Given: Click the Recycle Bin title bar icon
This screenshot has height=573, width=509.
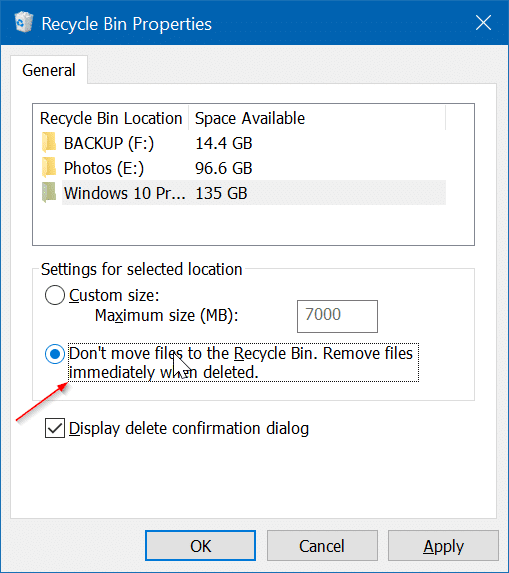Looking at the screenshot, I should 24,22.
